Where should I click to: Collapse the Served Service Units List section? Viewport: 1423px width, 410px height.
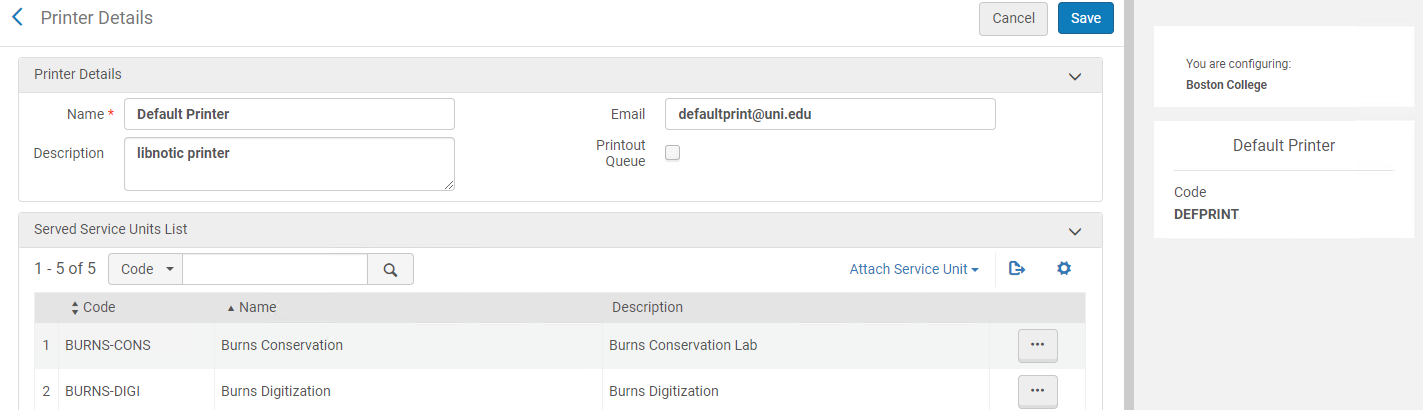(1075, 231)
